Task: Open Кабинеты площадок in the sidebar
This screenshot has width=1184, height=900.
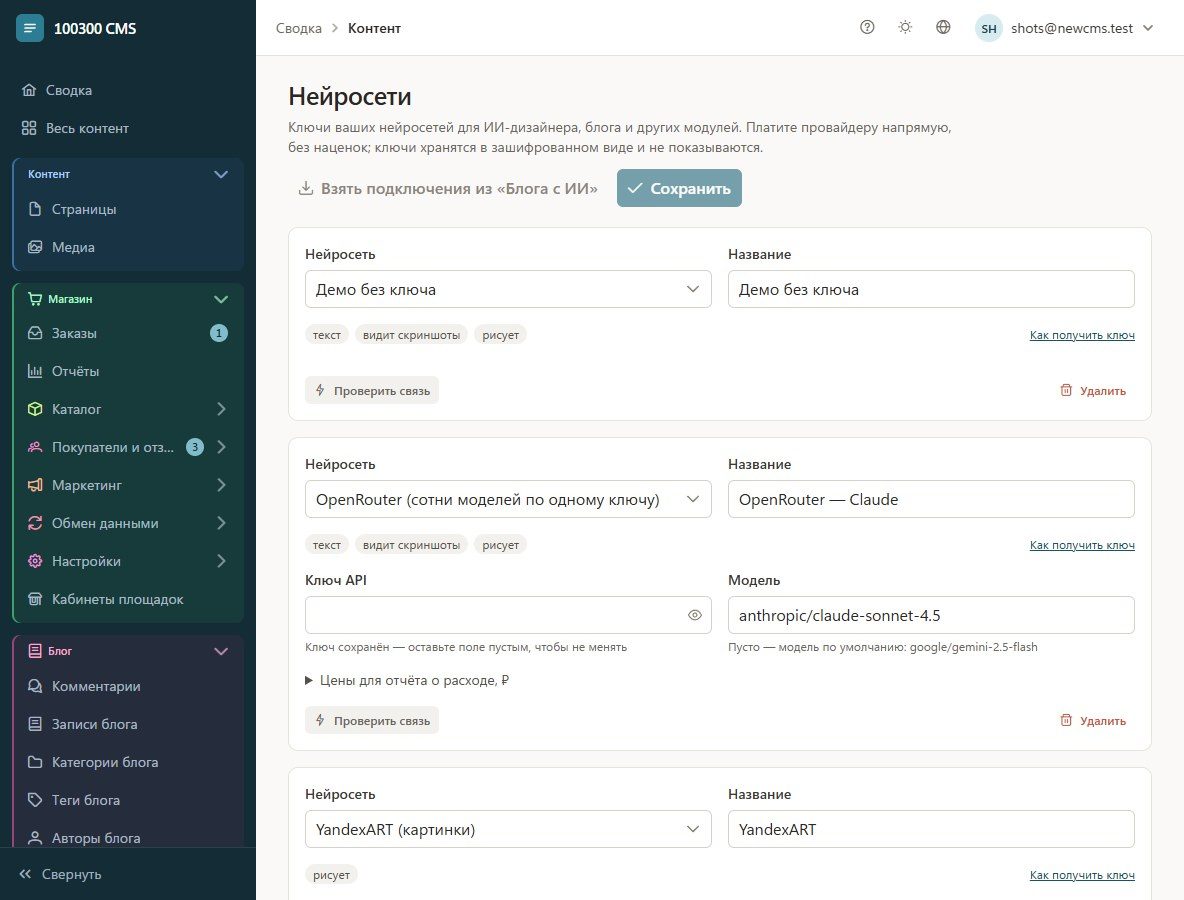Action: pos(128,599)
